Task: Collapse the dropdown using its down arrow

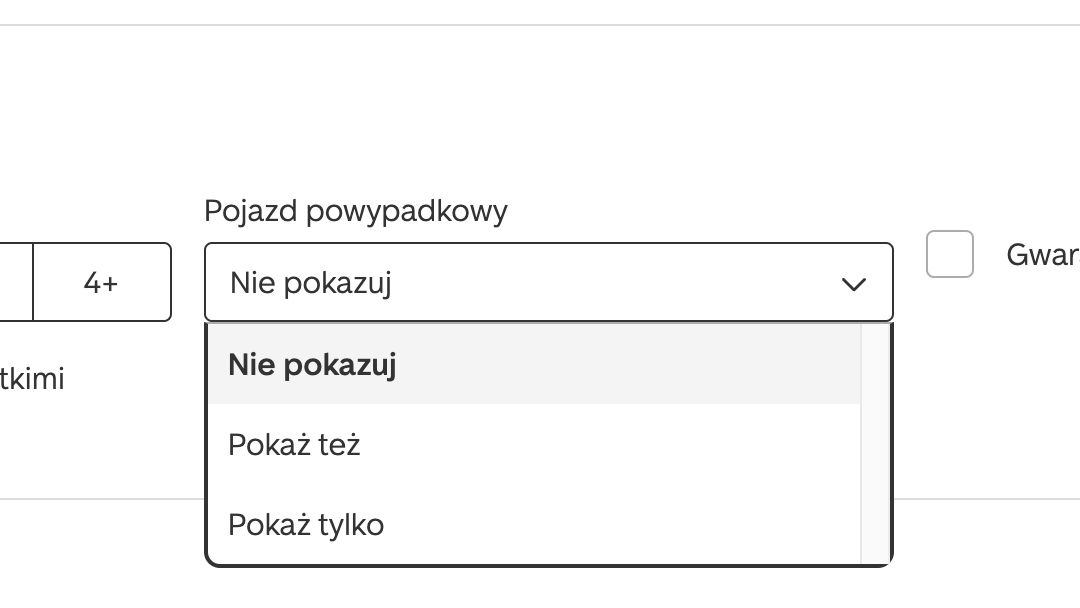Action: click(853, 284)
